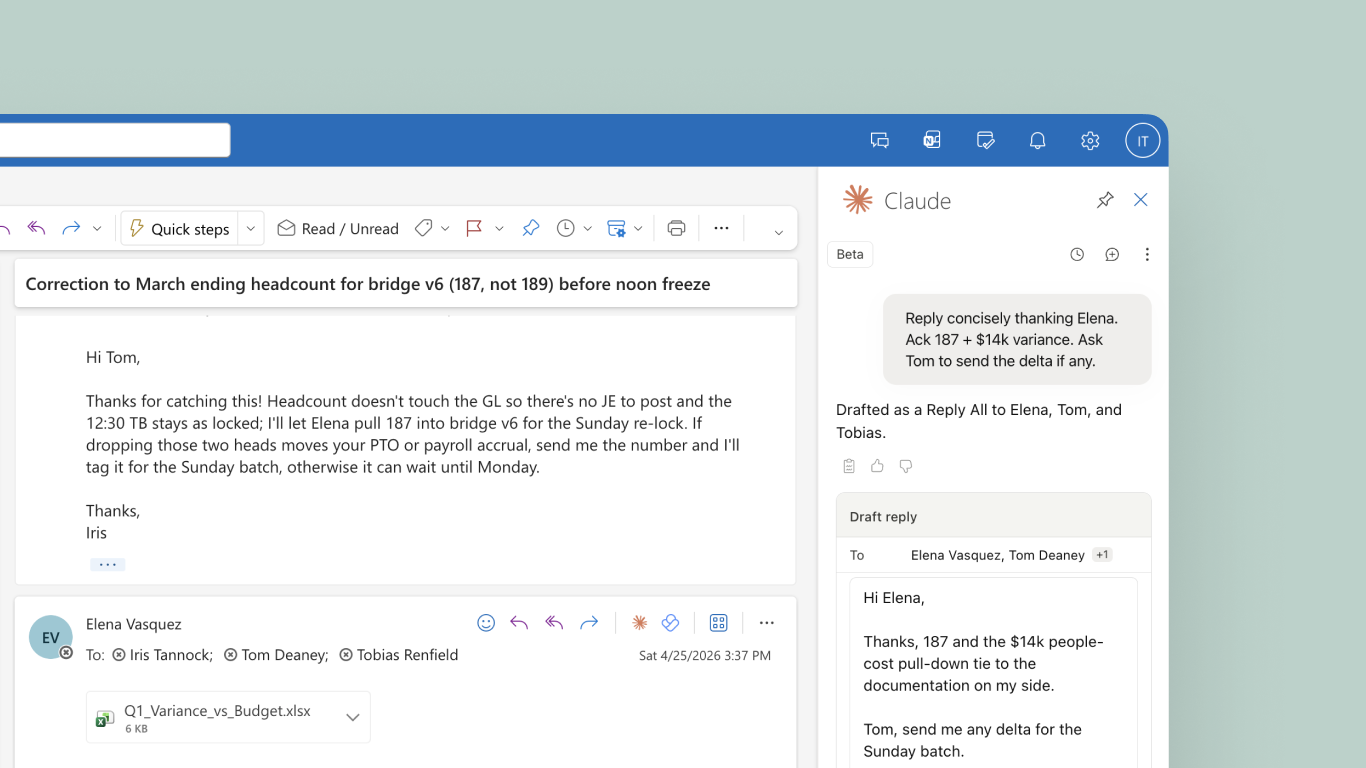Click in the search box in header
This screenshot has width=1366, height=768.
click(x=115, y=140)
